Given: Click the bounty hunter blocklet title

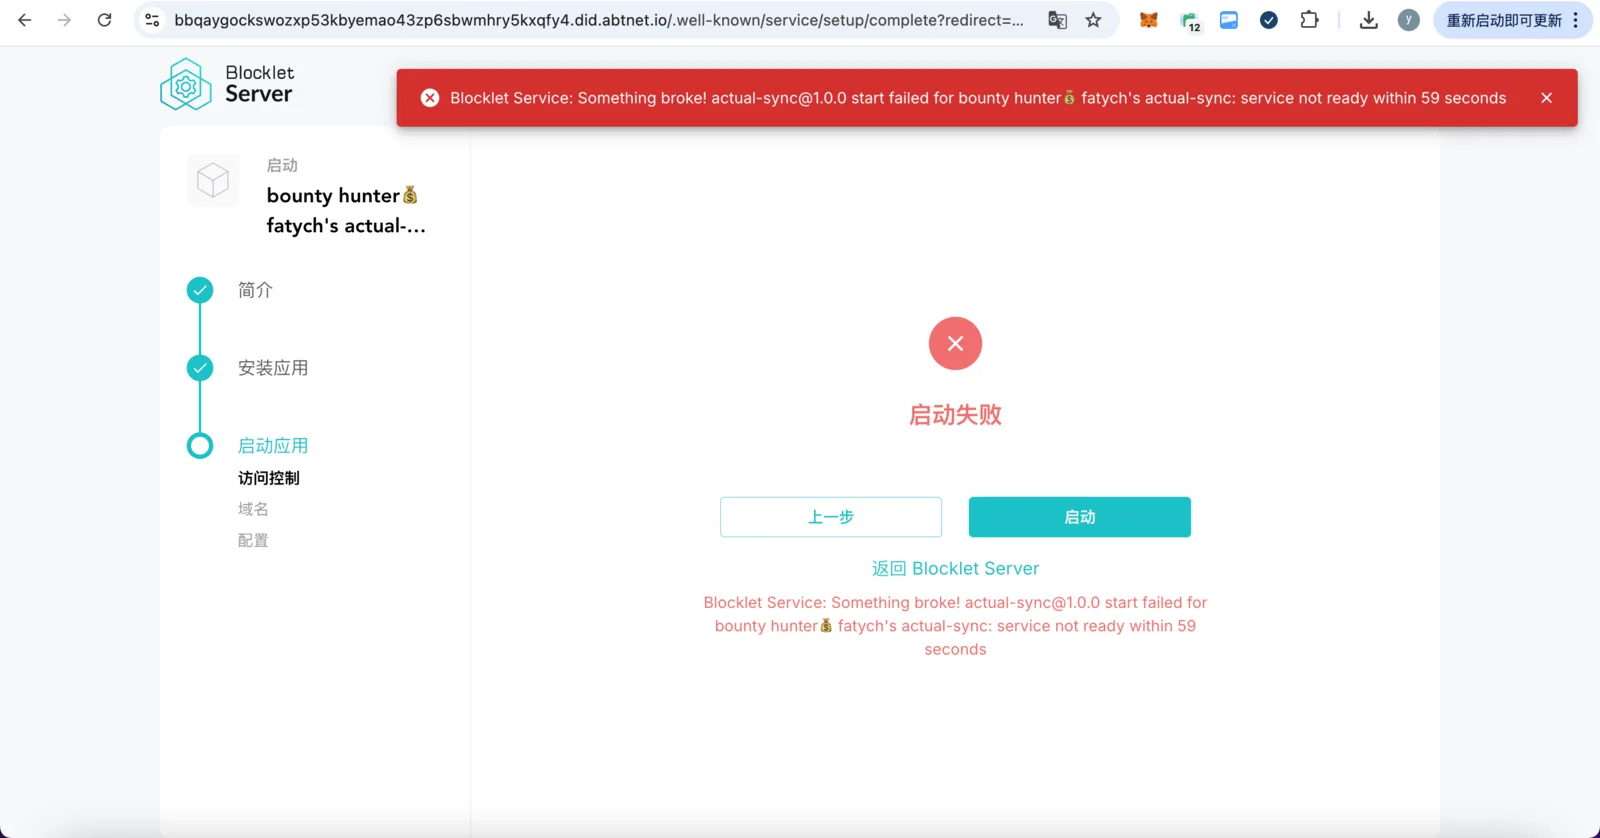Looking at the screenshot, I should (346, 211).
